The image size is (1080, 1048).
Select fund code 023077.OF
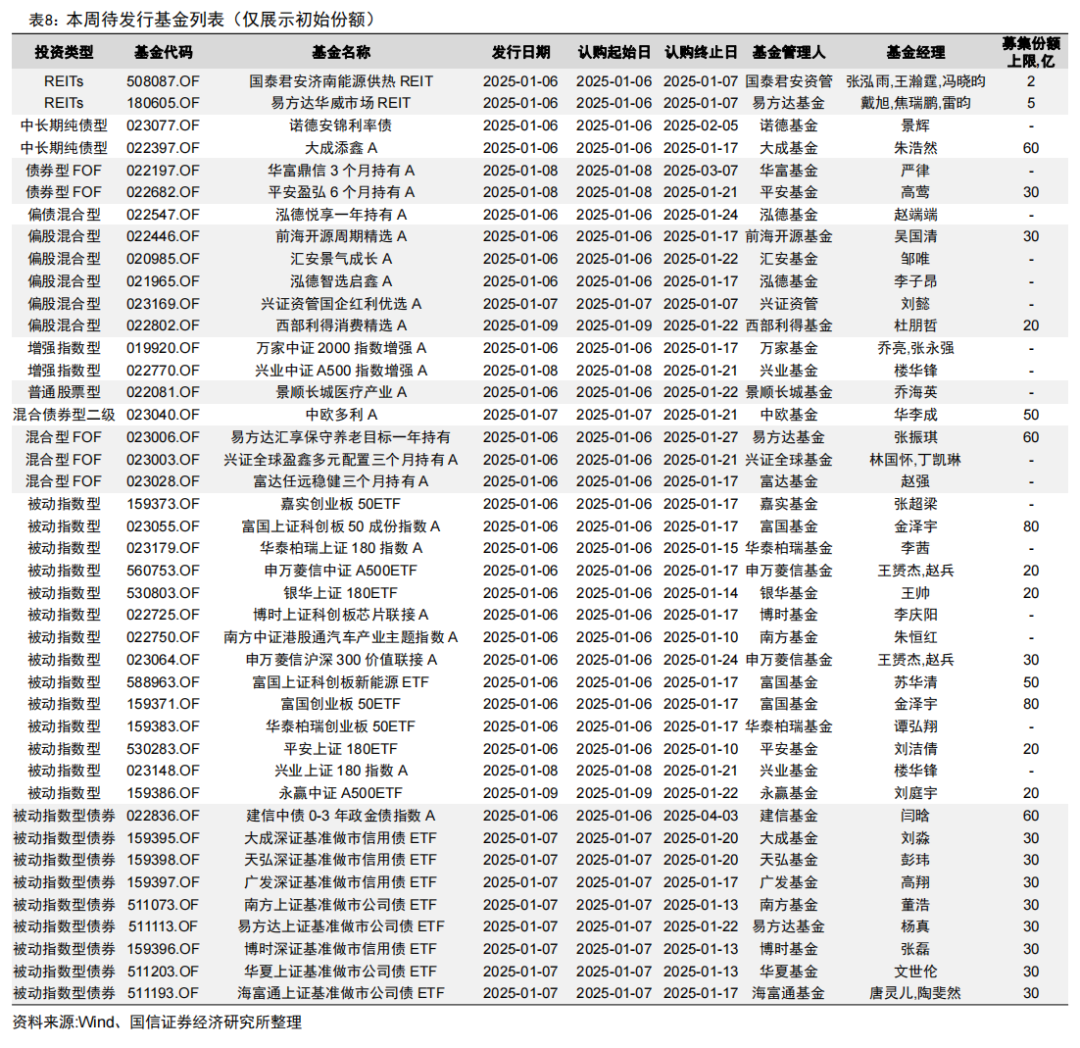[163, 125]
